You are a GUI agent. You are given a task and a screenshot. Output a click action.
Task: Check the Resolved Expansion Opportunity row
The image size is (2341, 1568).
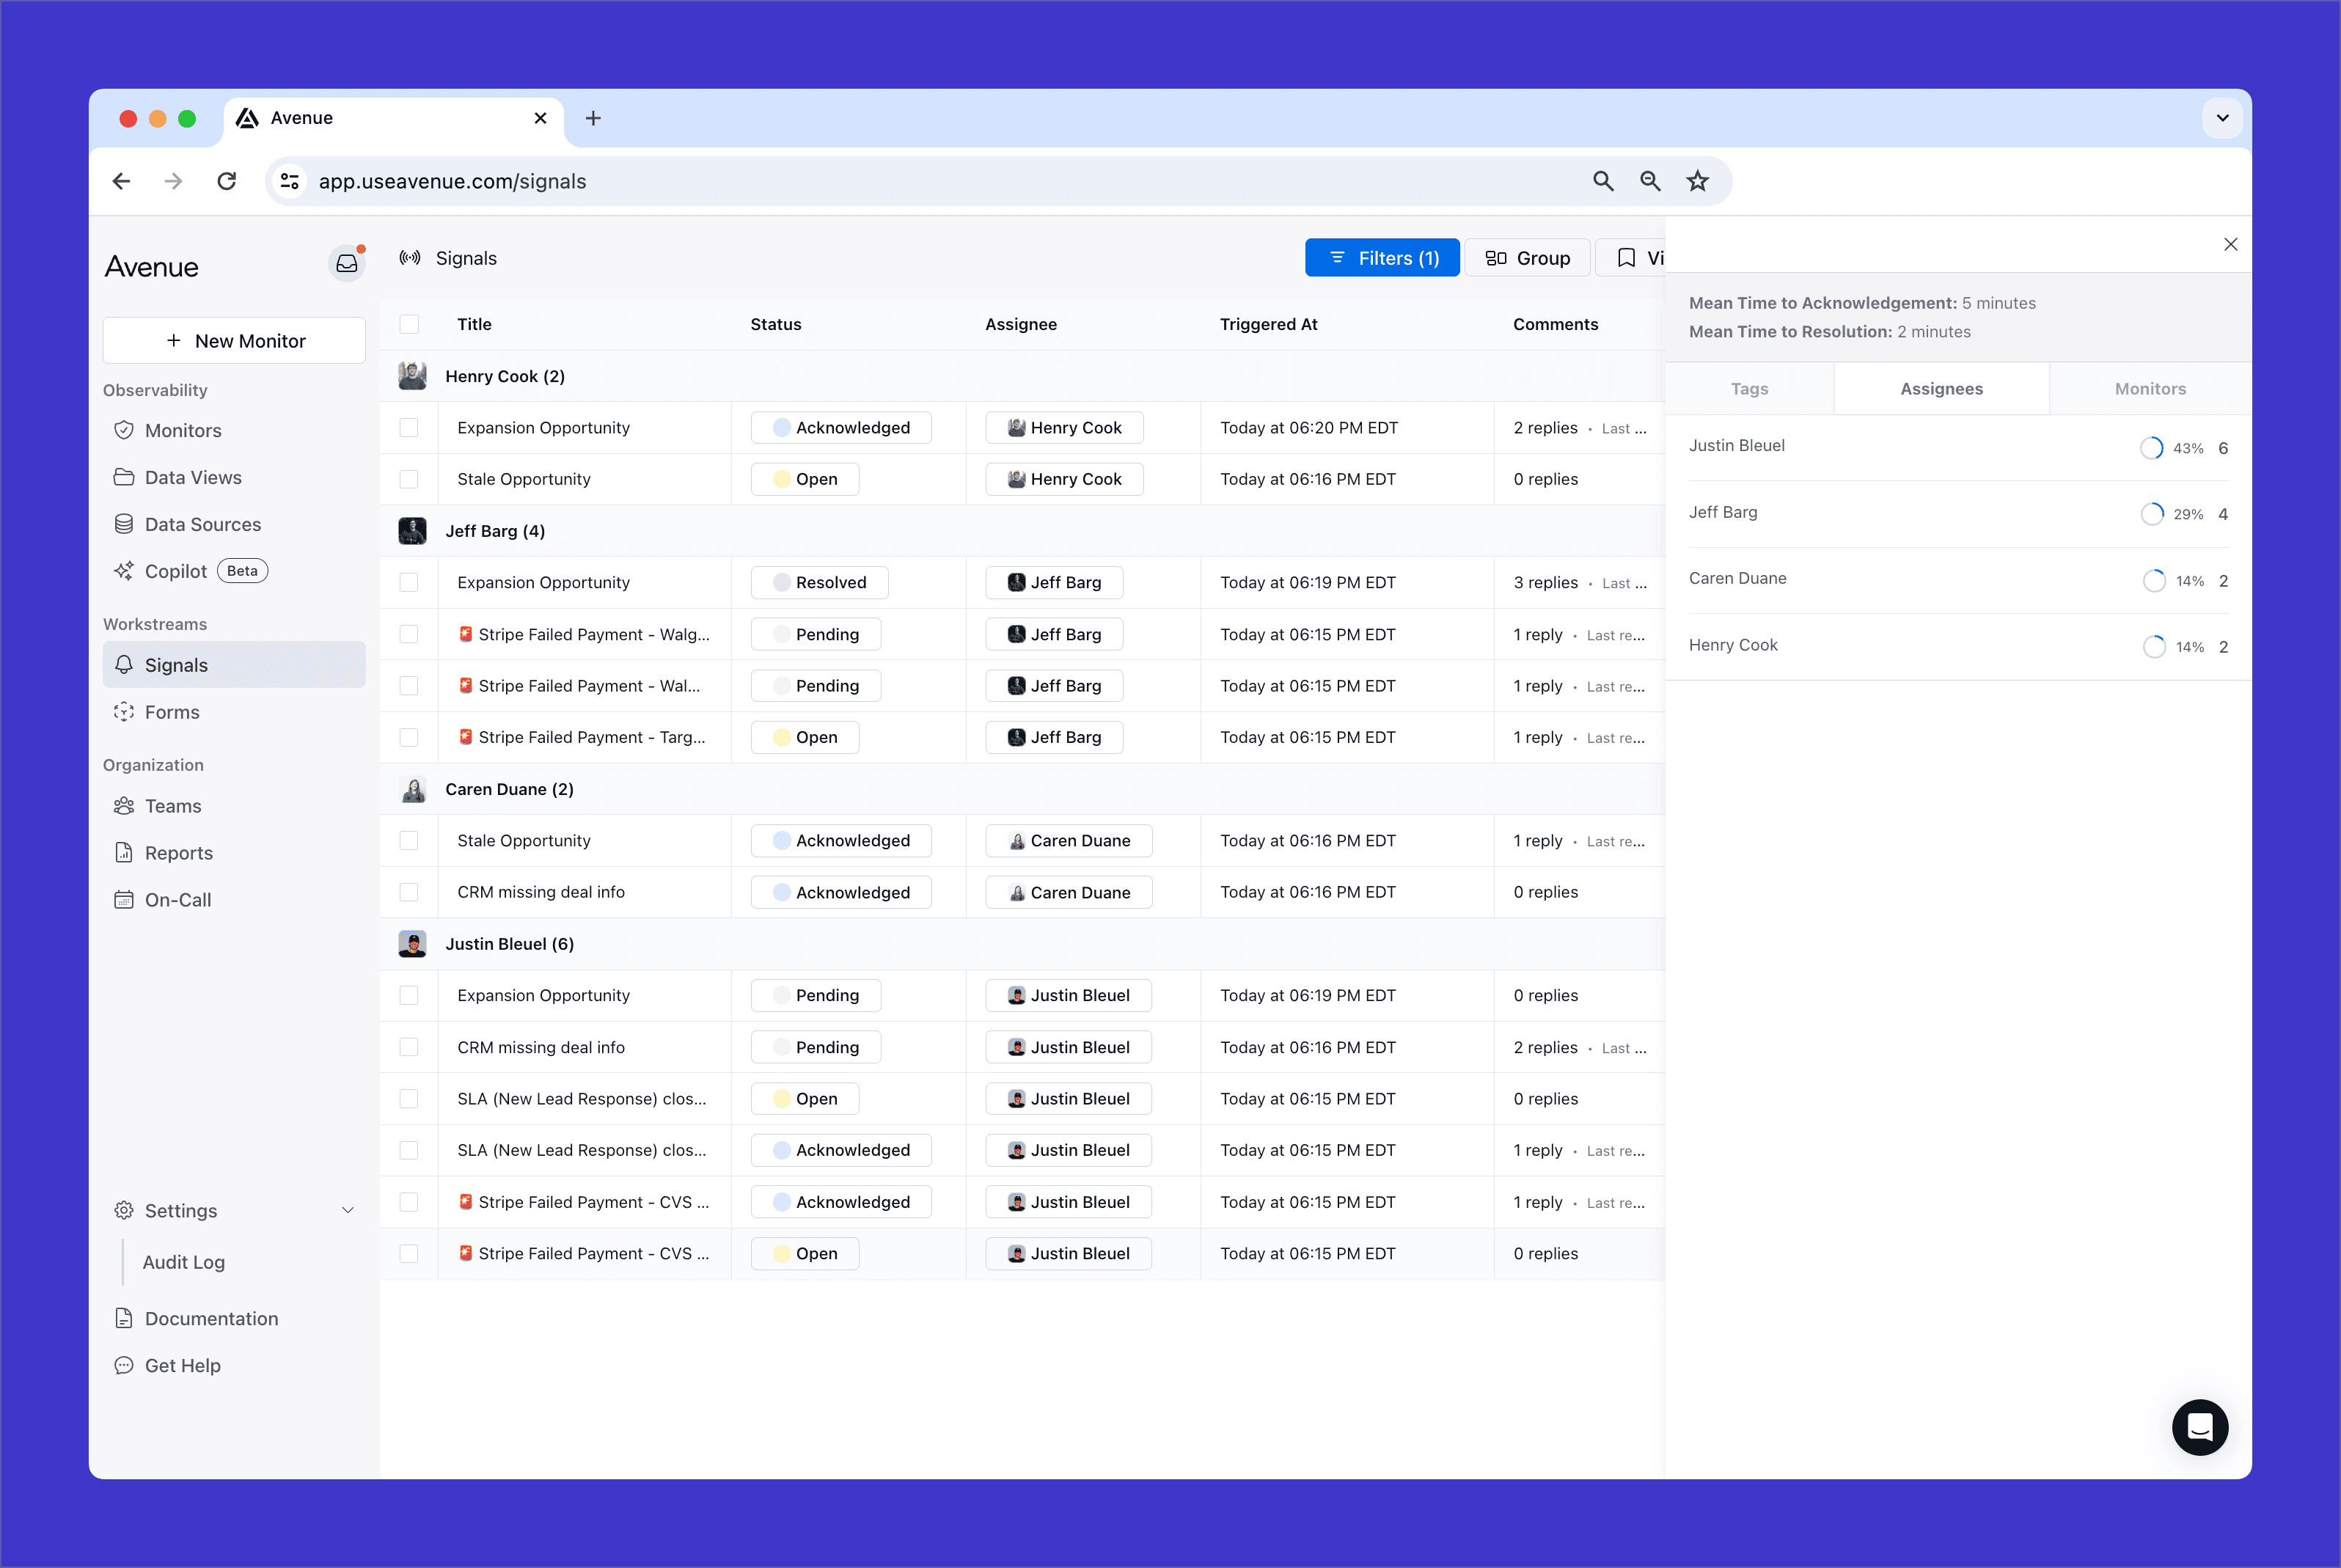coord(409,582)
